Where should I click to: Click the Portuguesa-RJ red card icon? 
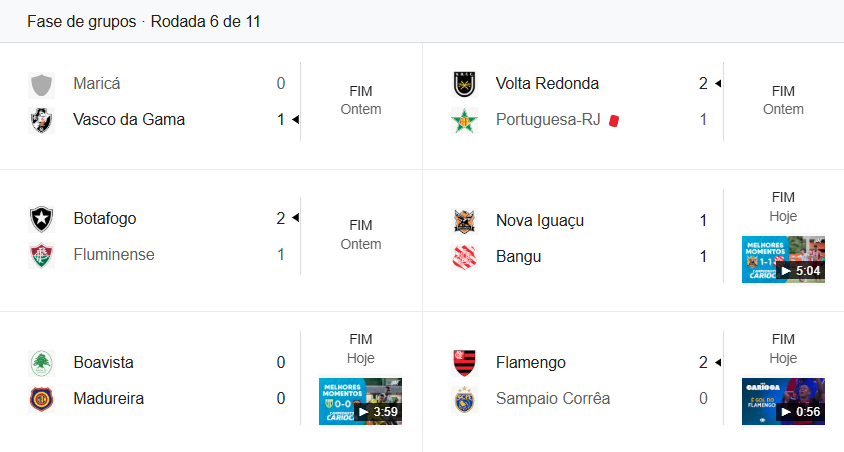[x=614, y=120]
